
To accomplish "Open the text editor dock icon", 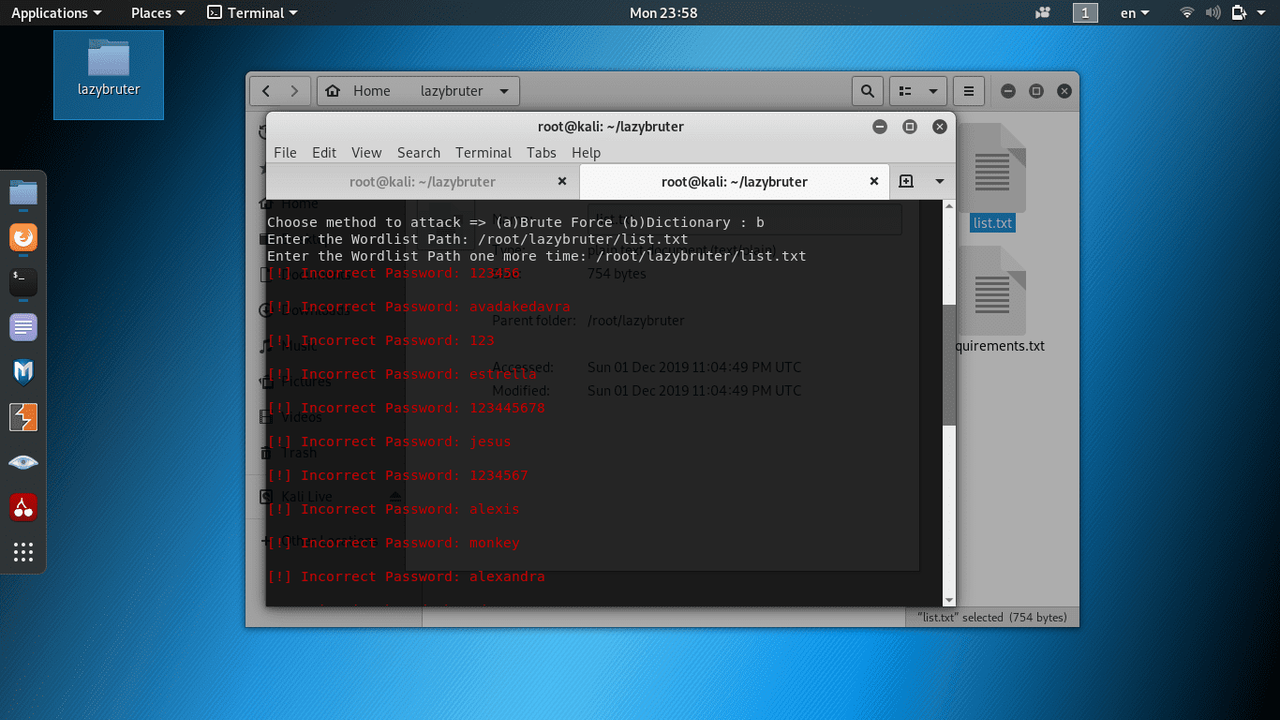I will pyautogui.click(x=23, y=327).
